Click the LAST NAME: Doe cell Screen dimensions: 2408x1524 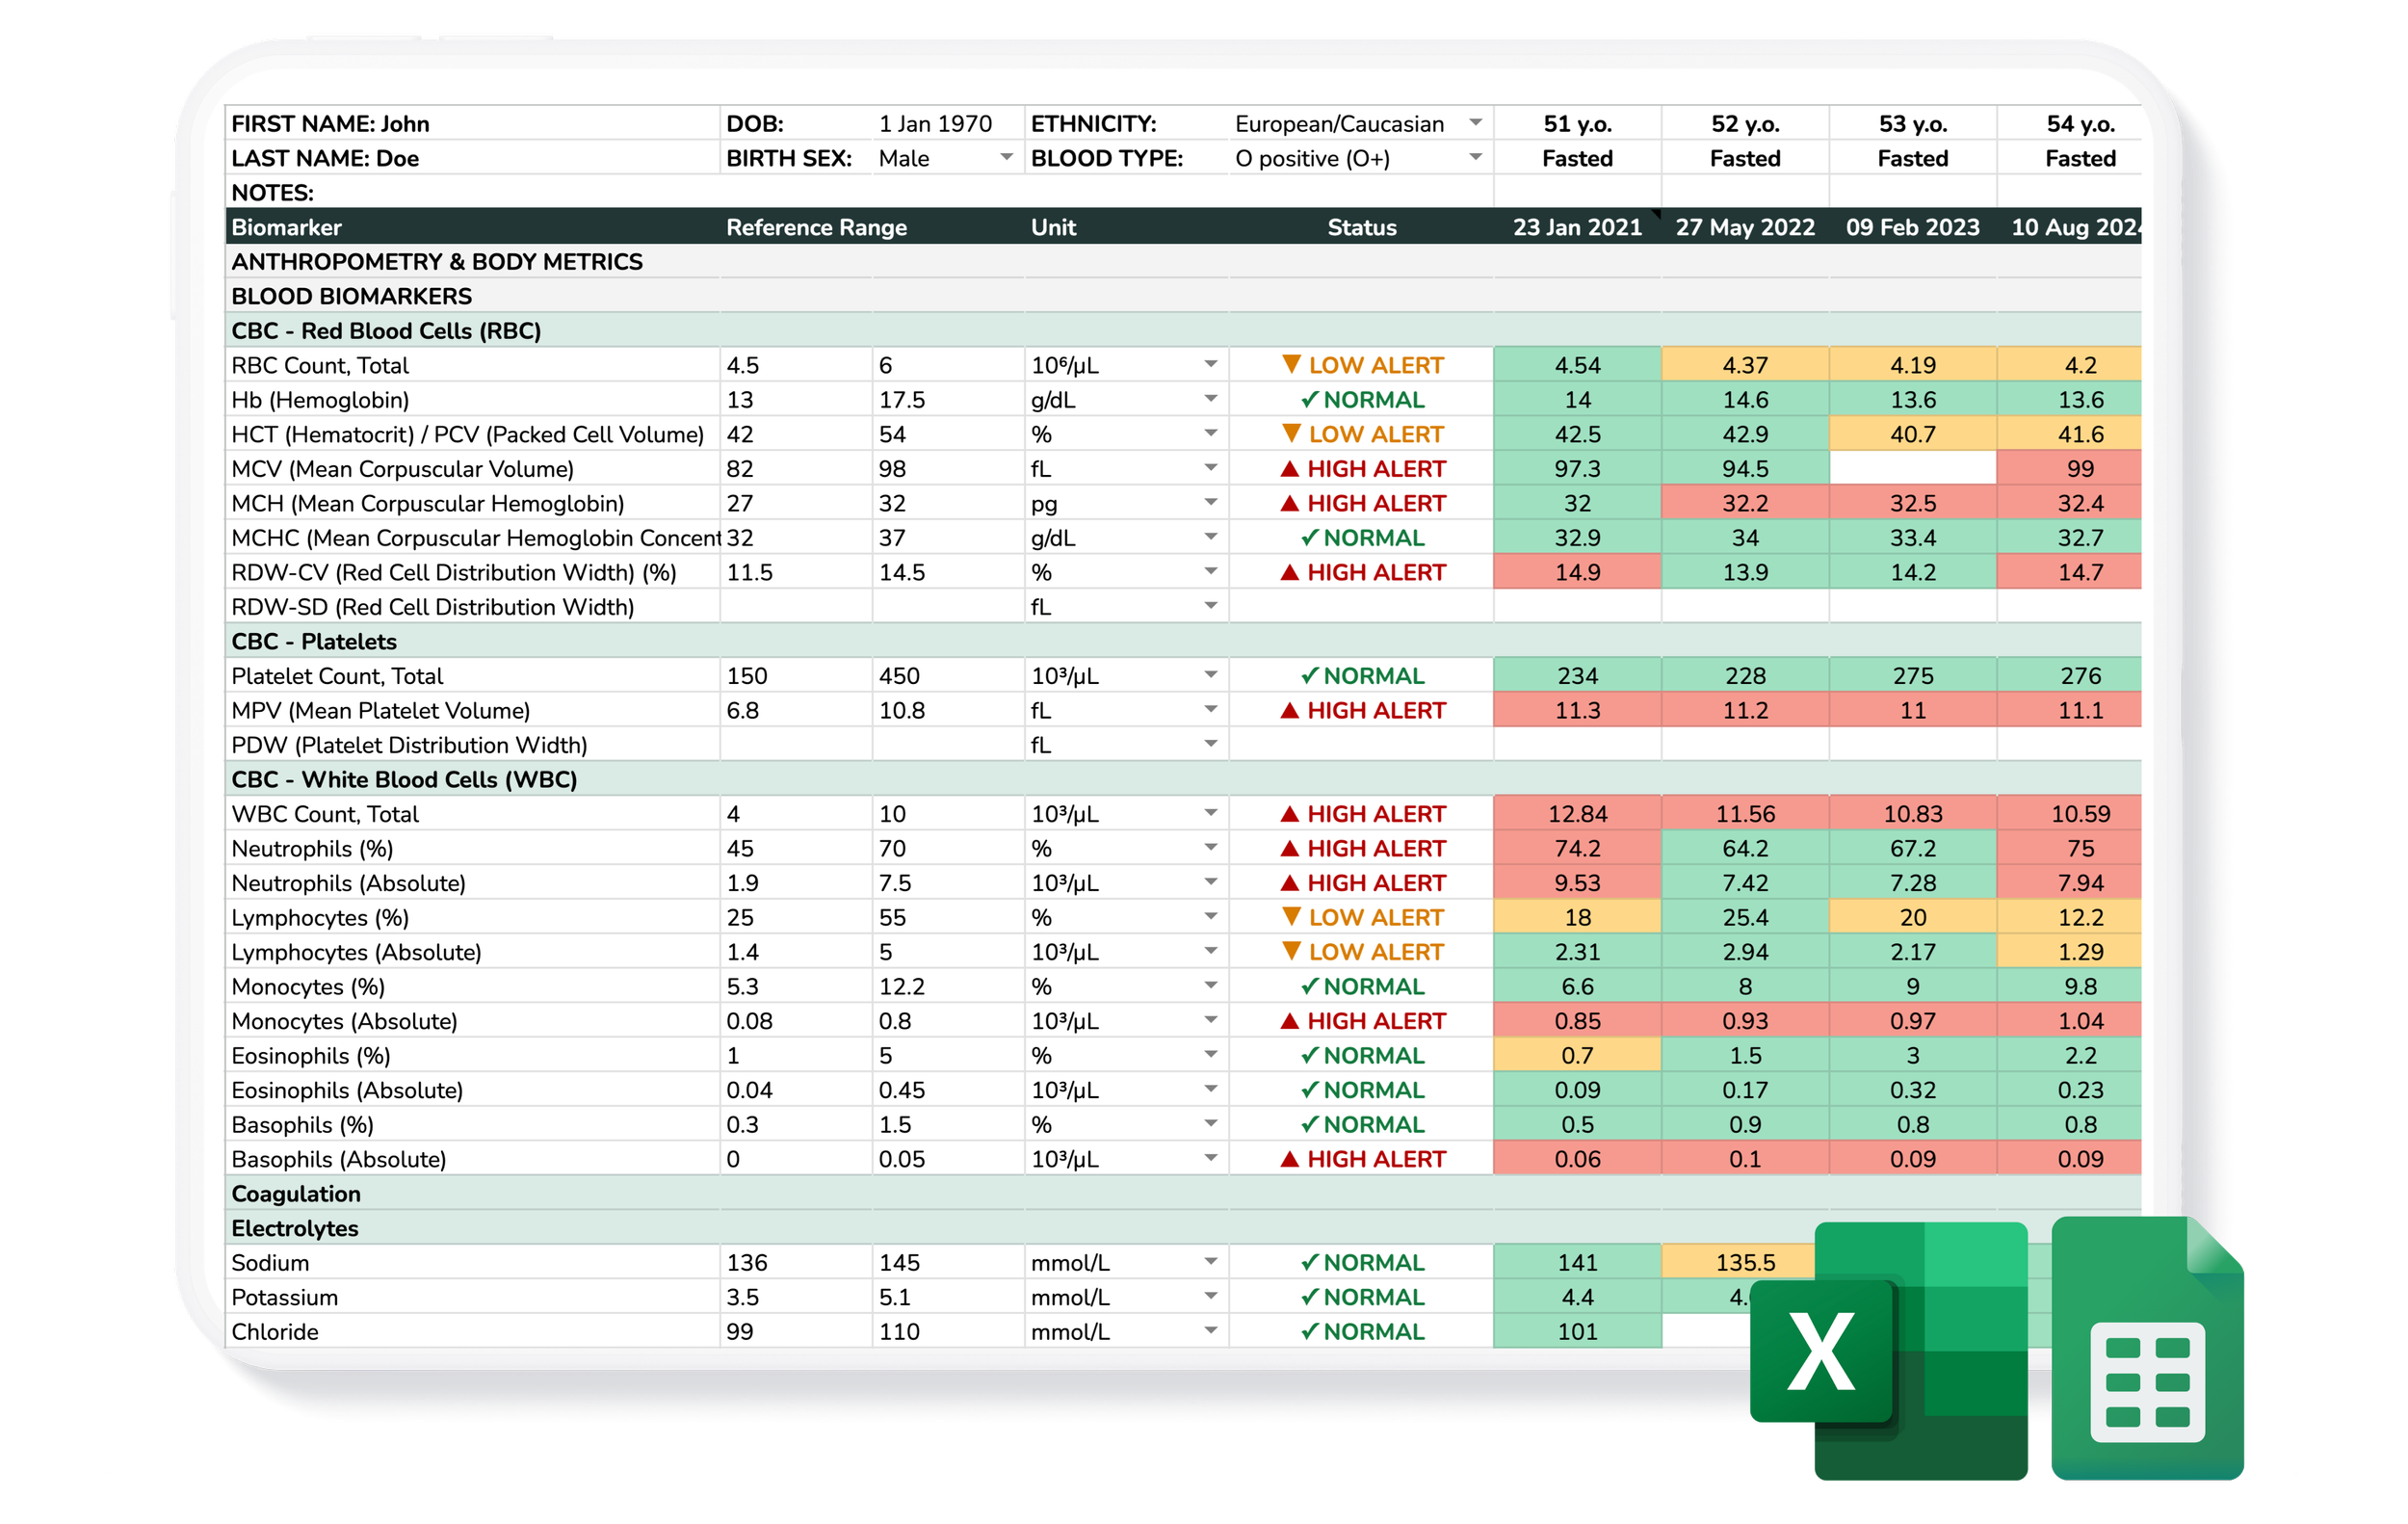pyautogui.click(x=472, y=158)
